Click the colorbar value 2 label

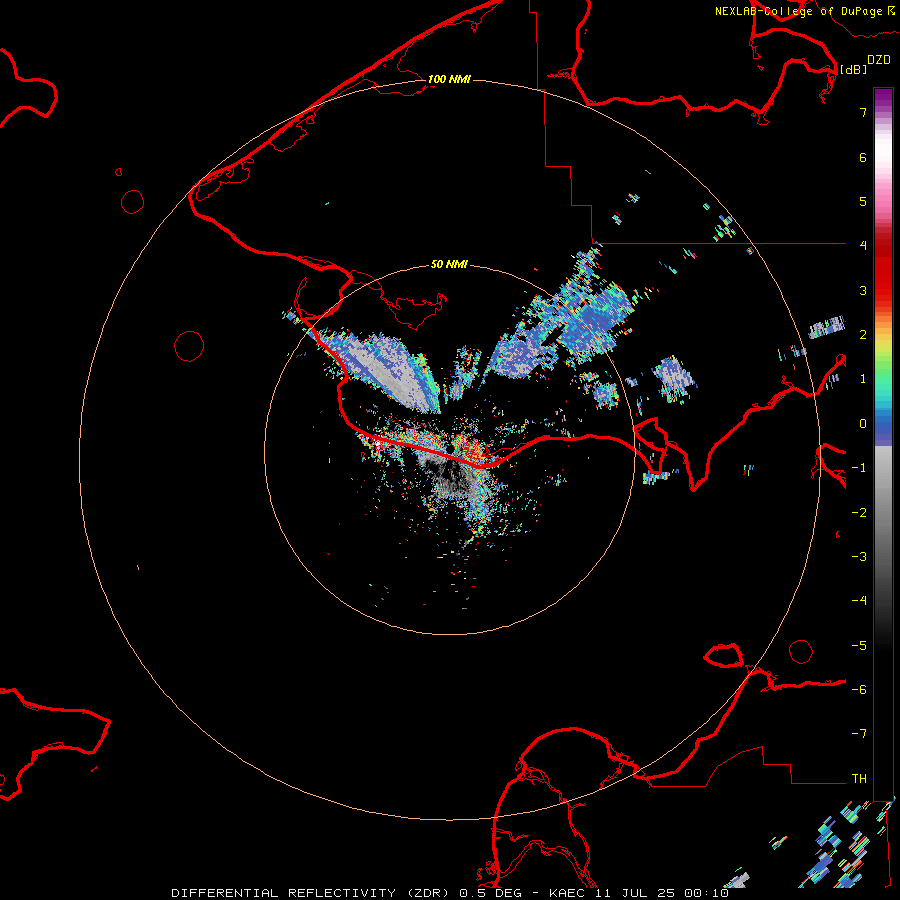pos(863,335)
